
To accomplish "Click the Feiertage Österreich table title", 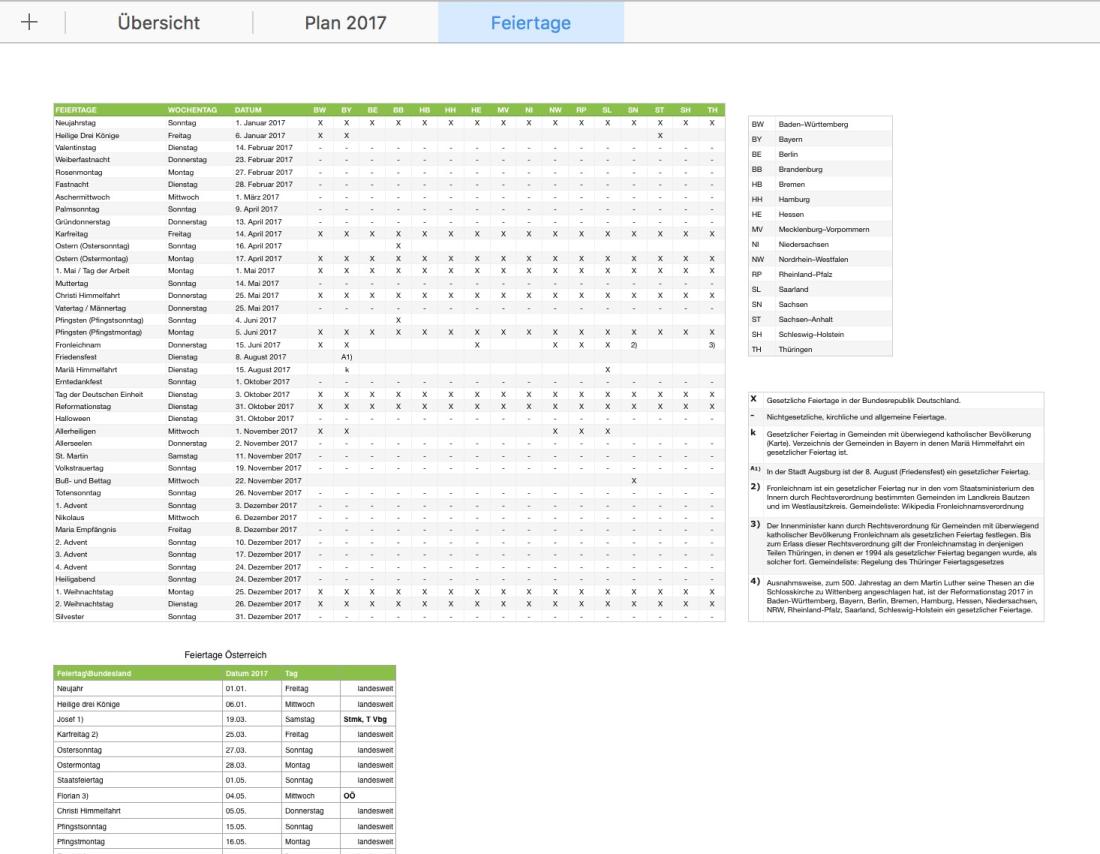I will pyautogui.click(x=225, y=653).
